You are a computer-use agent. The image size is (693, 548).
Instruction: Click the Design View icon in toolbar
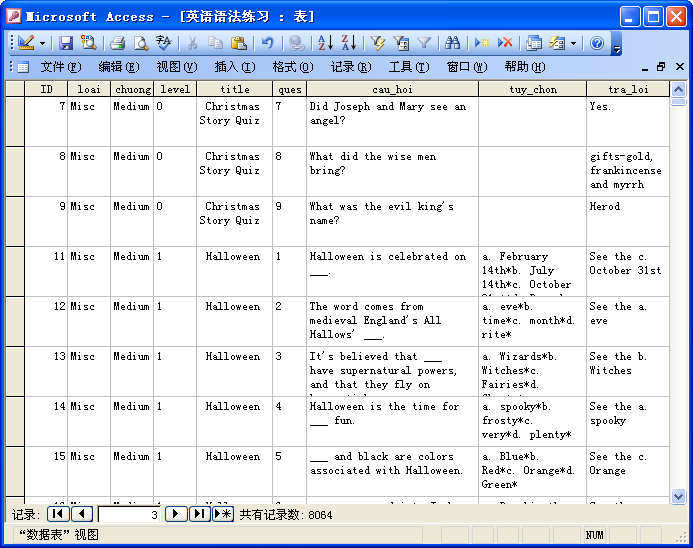26,43
